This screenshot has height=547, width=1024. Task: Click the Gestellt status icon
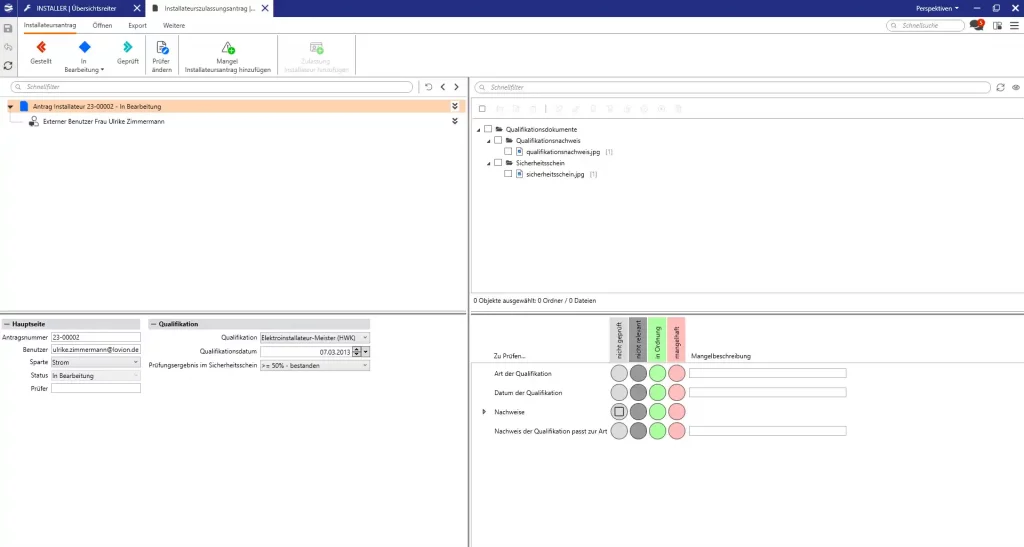41,47
